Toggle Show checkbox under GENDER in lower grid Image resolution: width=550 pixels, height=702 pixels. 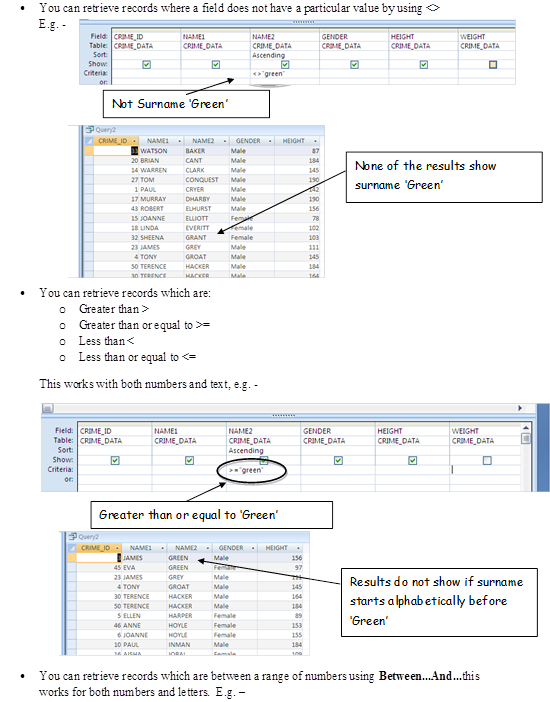(338, 460)
